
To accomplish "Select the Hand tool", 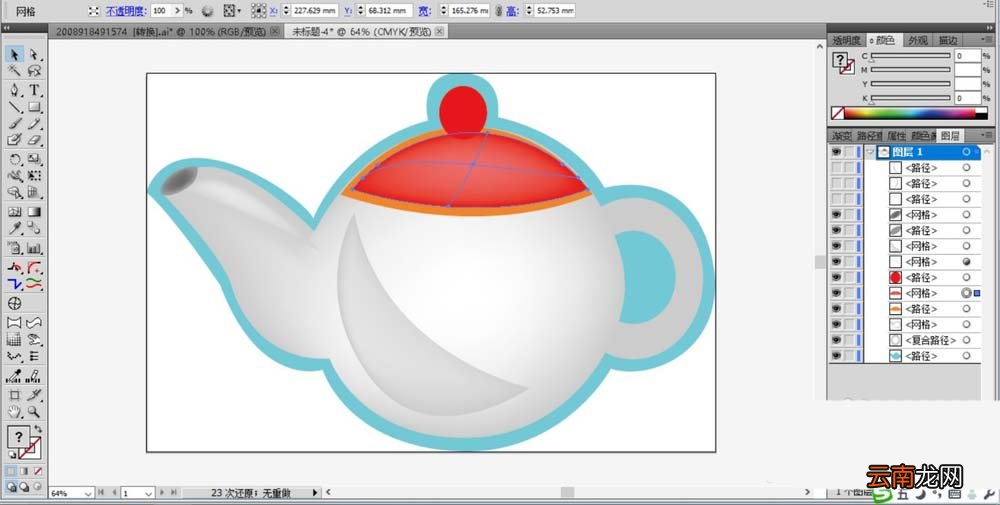I will click(x=14, y=413).
